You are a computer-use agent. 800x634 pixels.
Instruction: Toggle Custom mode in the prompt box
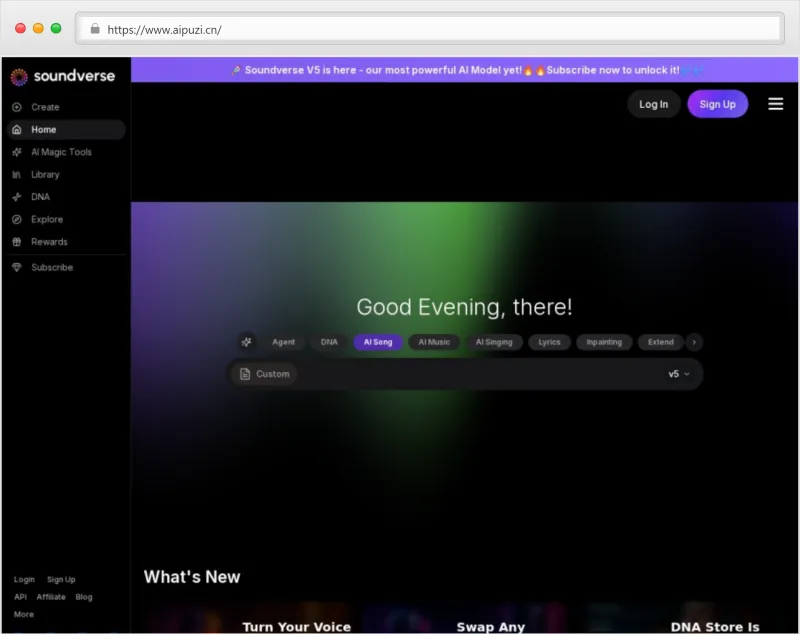pos(264,374)
